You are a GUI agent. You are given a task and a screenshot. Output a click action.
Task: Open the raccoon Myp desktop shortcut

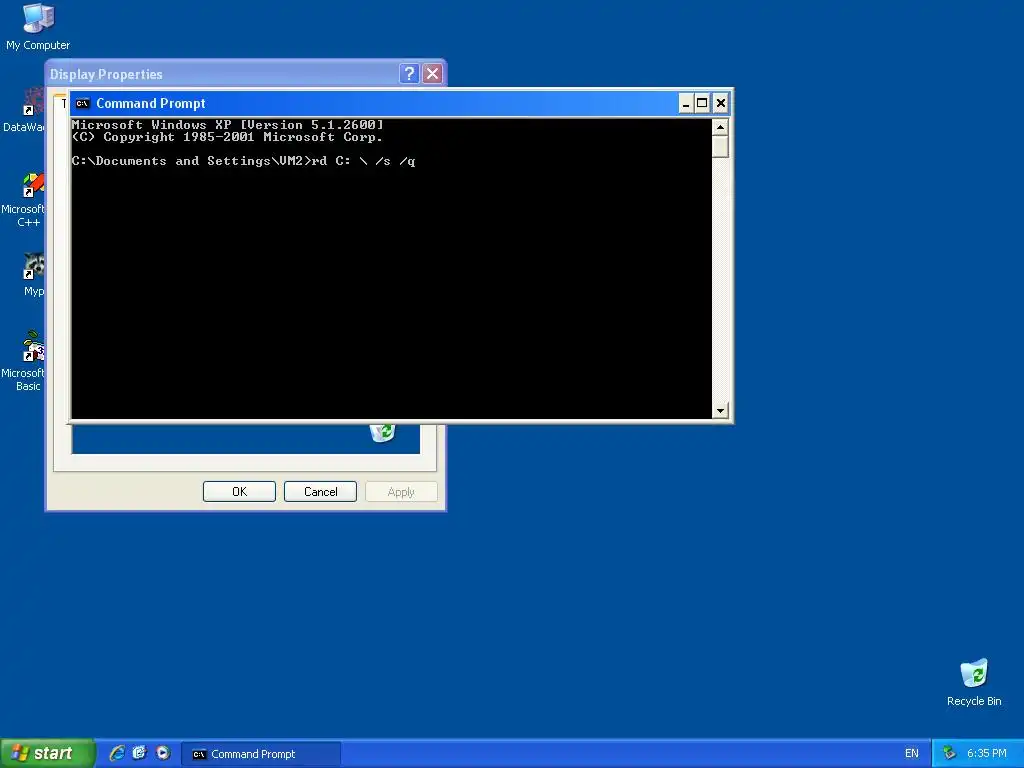point(33,275)
